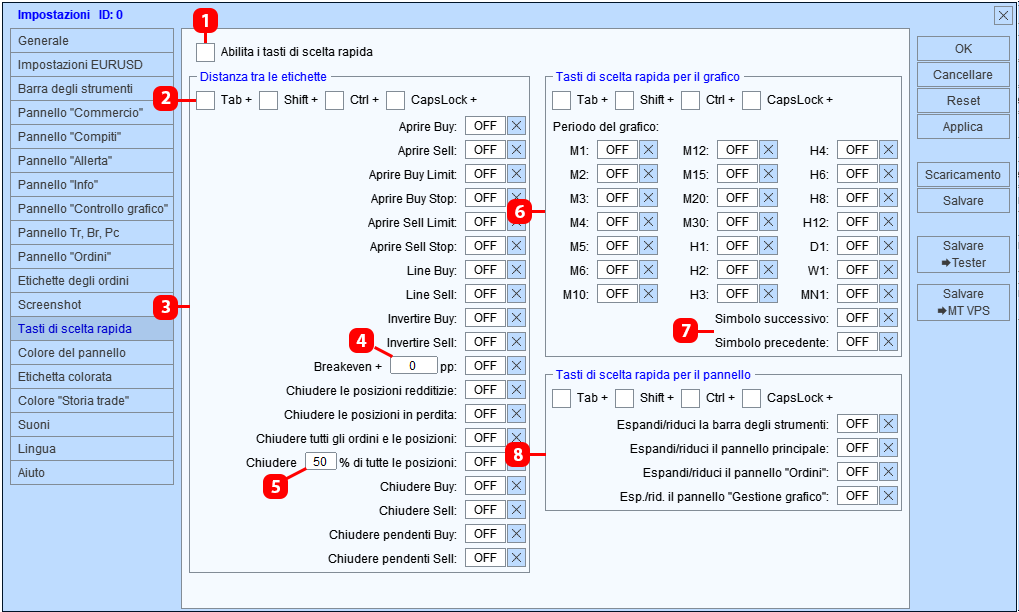Viewport: 1019px width, 612px height.
Task: Set hotkey field for Chiudere tutti gli ordini
Action: [x=485, y=439]
